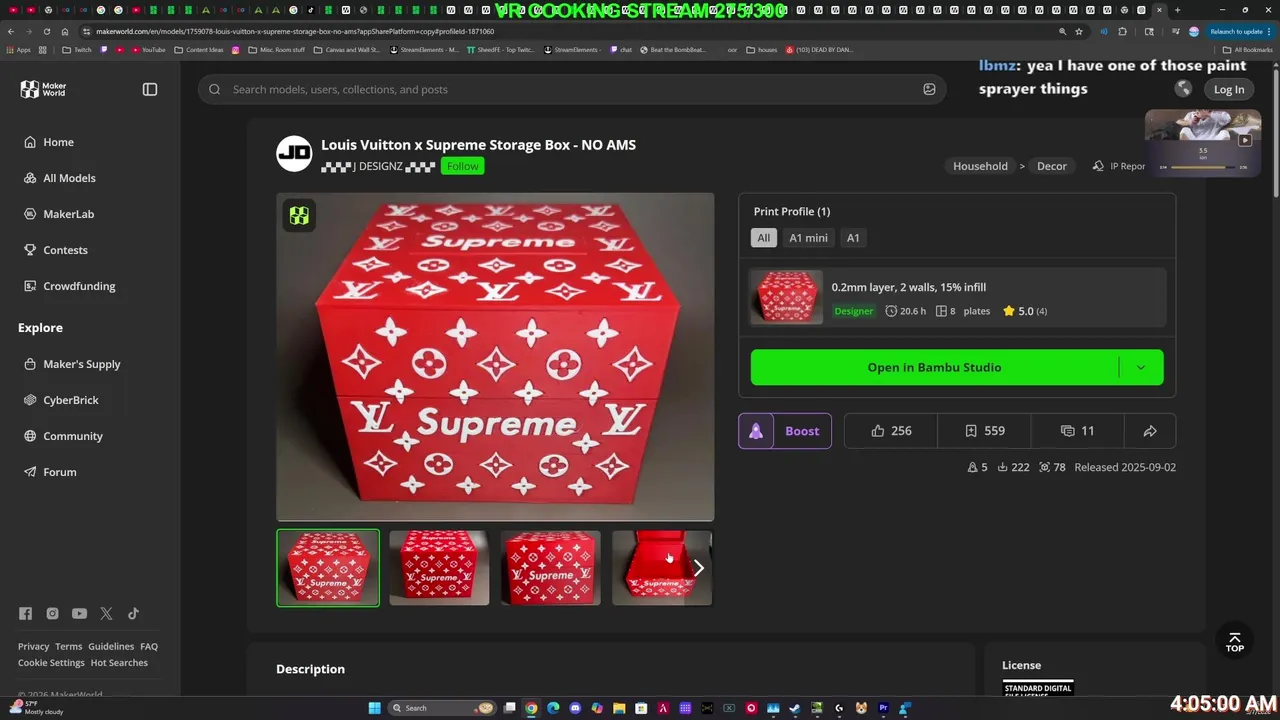The width and height of the screenshot is (1280, 720).
Task: Click the multicolor badge on main image
Action: pos(299,215)
